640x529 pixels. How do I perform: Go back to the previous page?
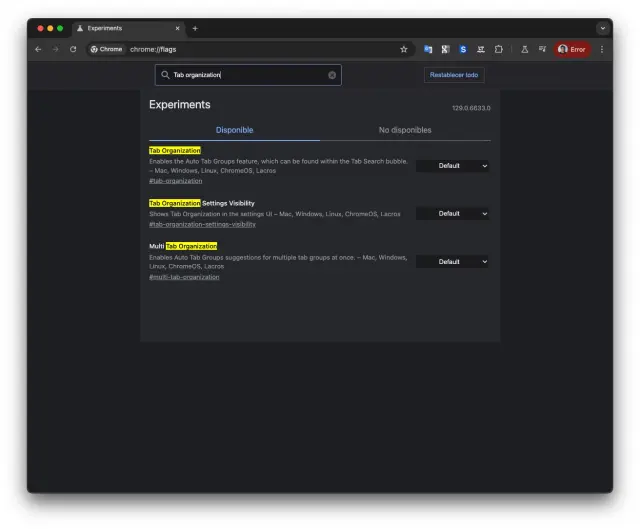(38, 49)
